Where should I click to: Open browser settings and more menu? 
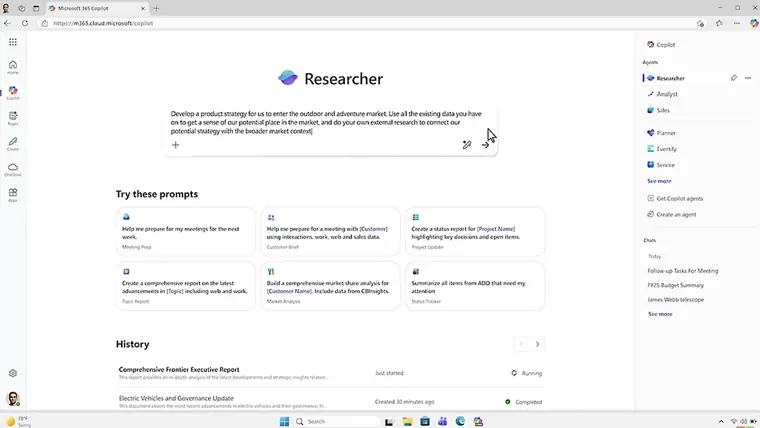pyautogui.click(x=737, y=23)
